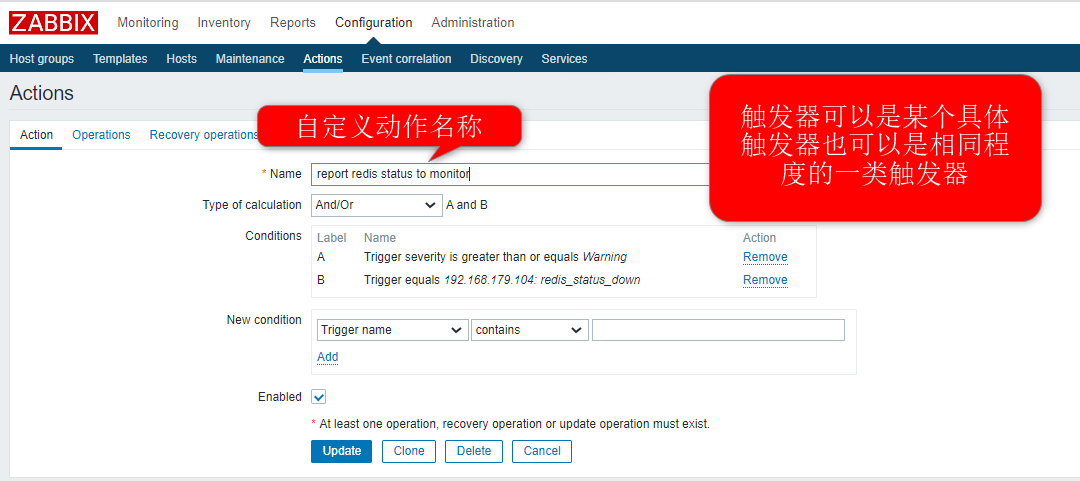Screen dimensions: 1080x481
Task: Open the Reports menu
Action: pyautogui.click(x=293, y=23)
